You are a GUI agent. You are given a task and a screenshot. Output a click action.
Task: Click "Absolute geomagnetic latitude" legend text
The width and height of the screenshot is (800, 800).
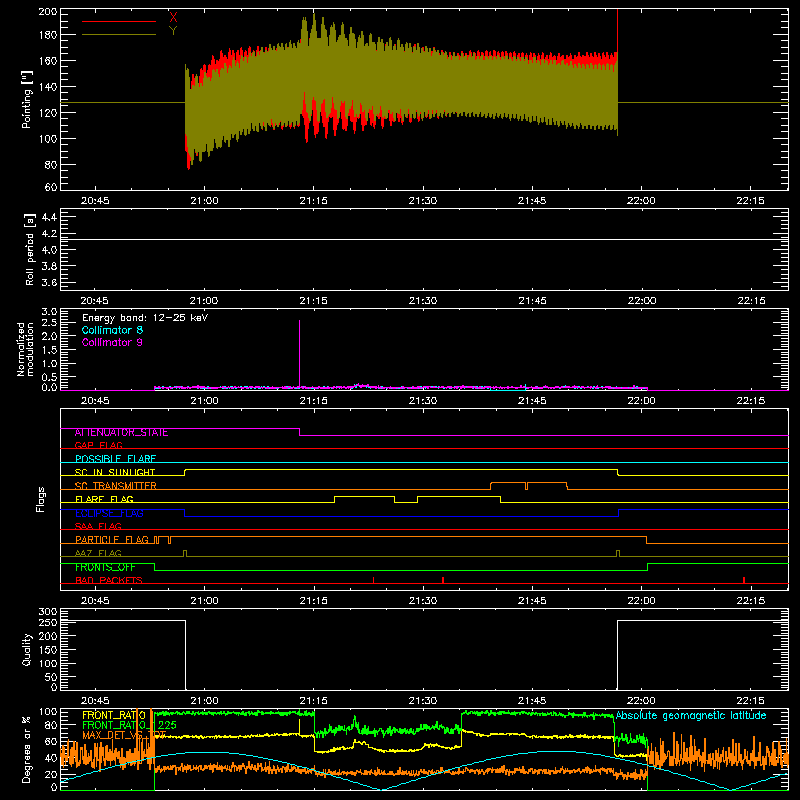pos(691,715)
